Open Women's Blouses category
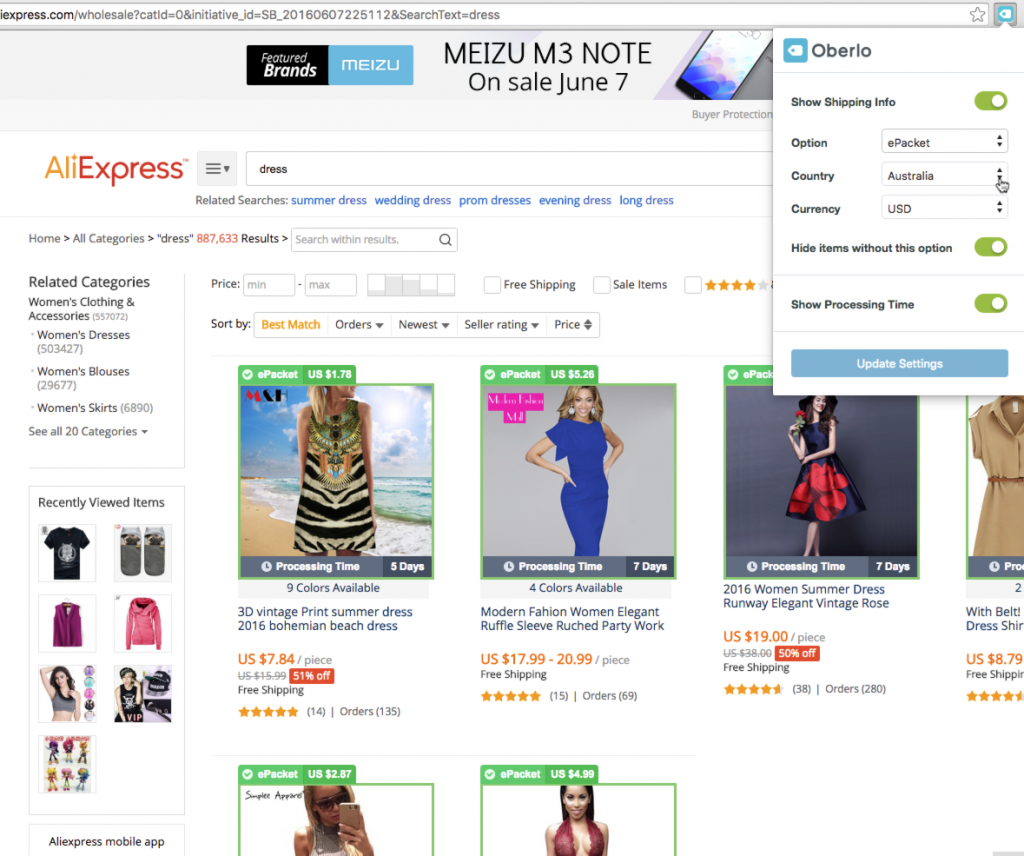 point(84,372)
